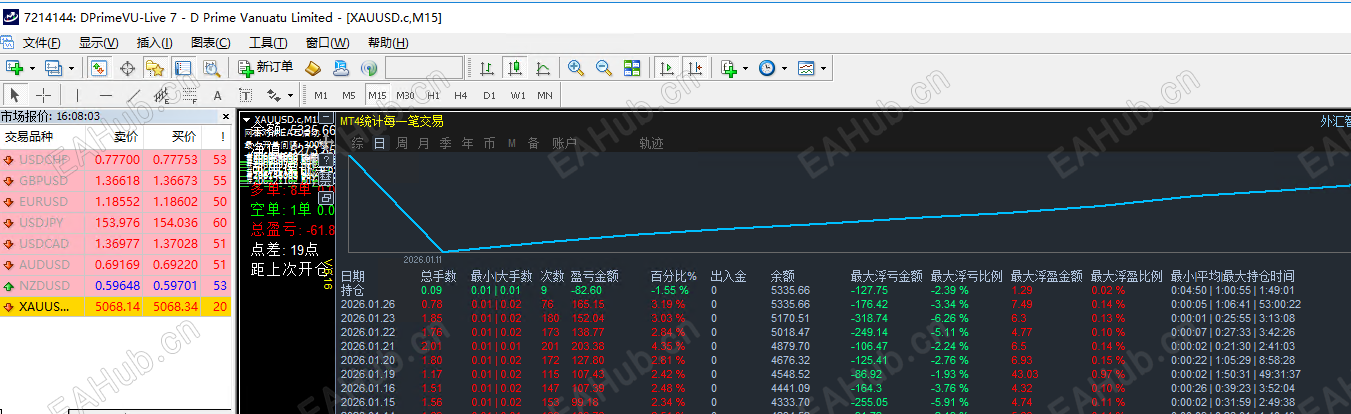Click the 新订单 new order button
The image size is (1351, 414).
266,68
